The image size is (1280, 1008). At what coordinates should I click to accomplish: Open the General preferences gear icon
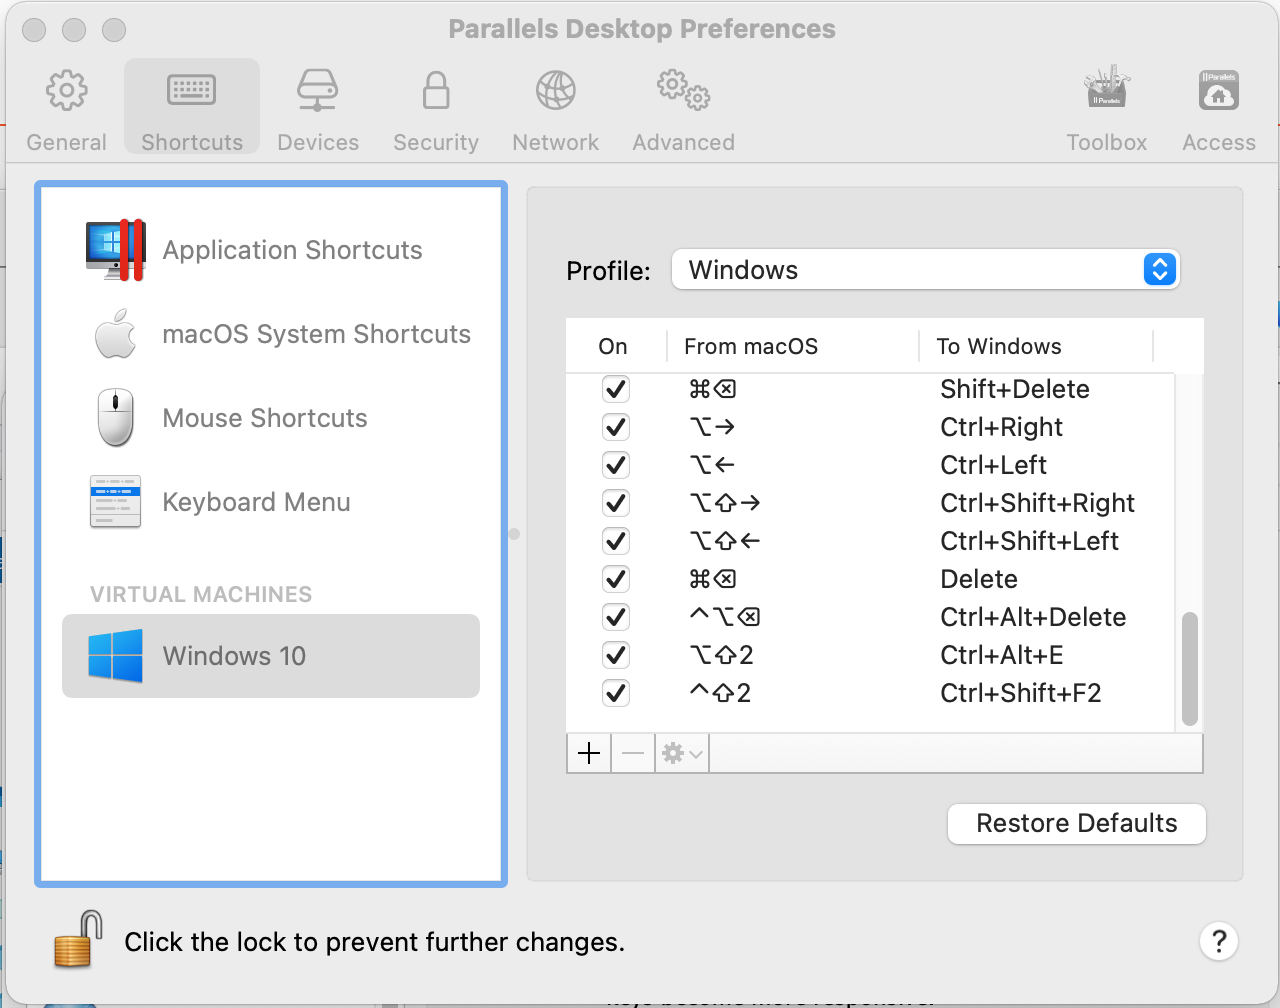coord(66,92)
